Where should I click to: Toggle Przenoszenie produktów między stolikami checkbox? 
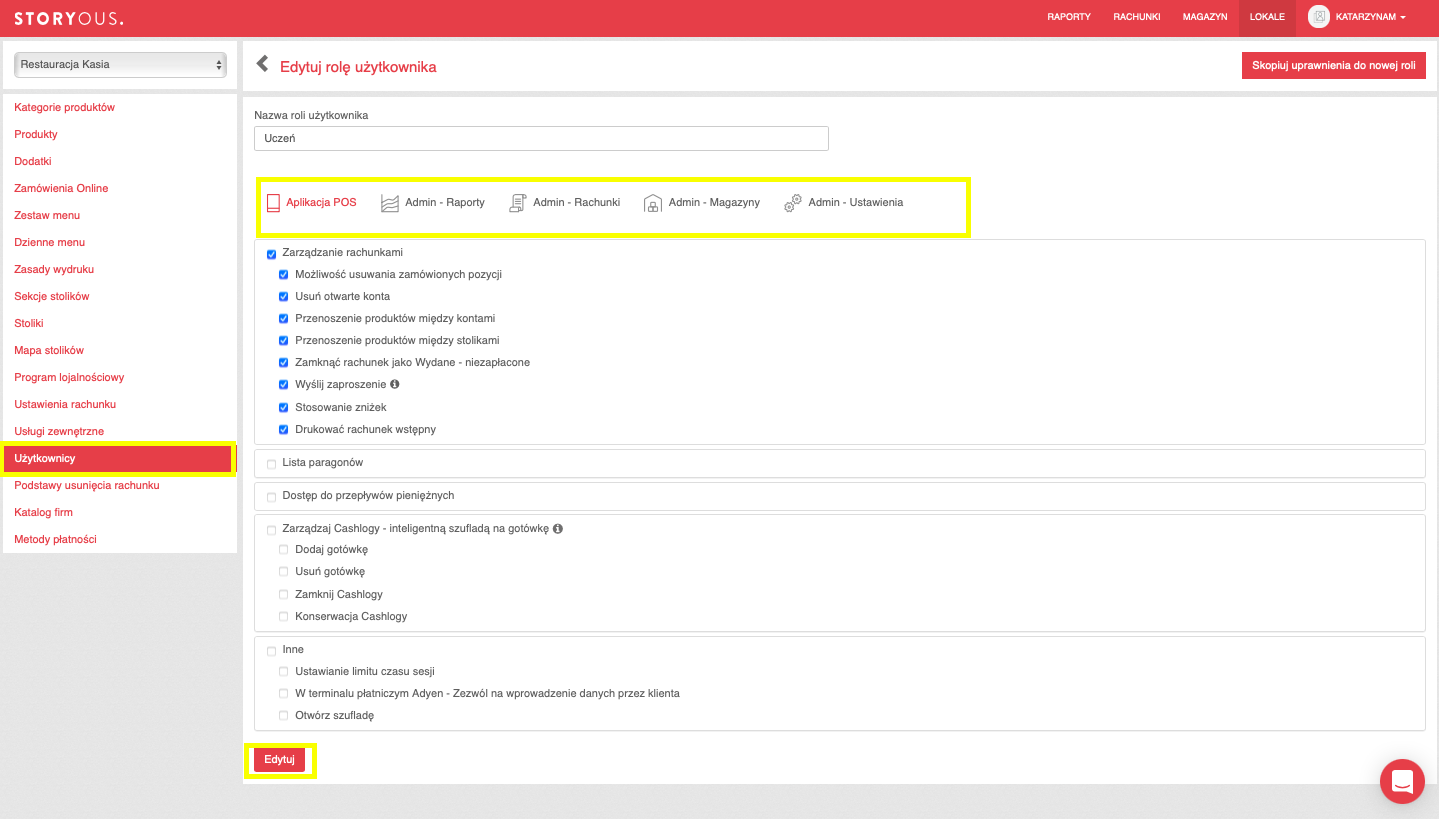click(284, 341)
